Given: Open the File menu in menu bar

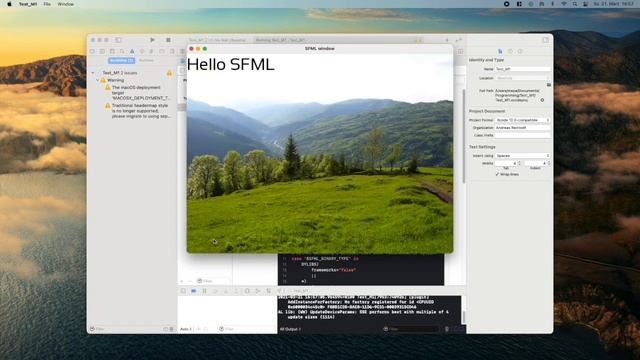Looking at the screenshot, I should [x=47, y=4].
